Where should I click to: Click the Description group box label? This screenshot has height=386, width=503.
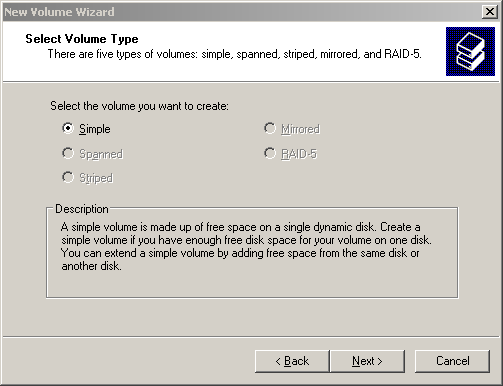tap(82, 209)
